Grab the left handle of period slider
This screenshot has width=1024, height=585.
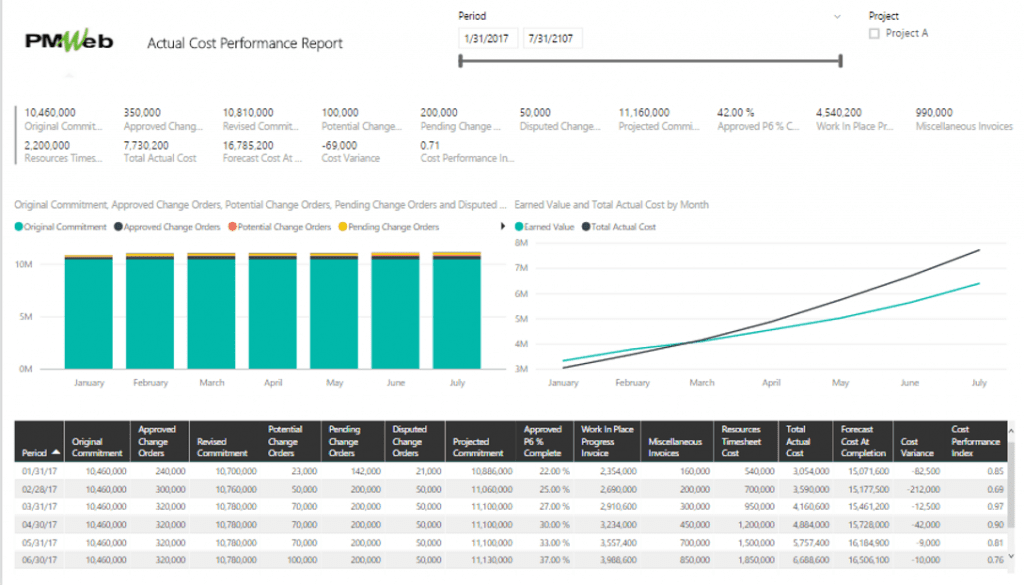460,61
